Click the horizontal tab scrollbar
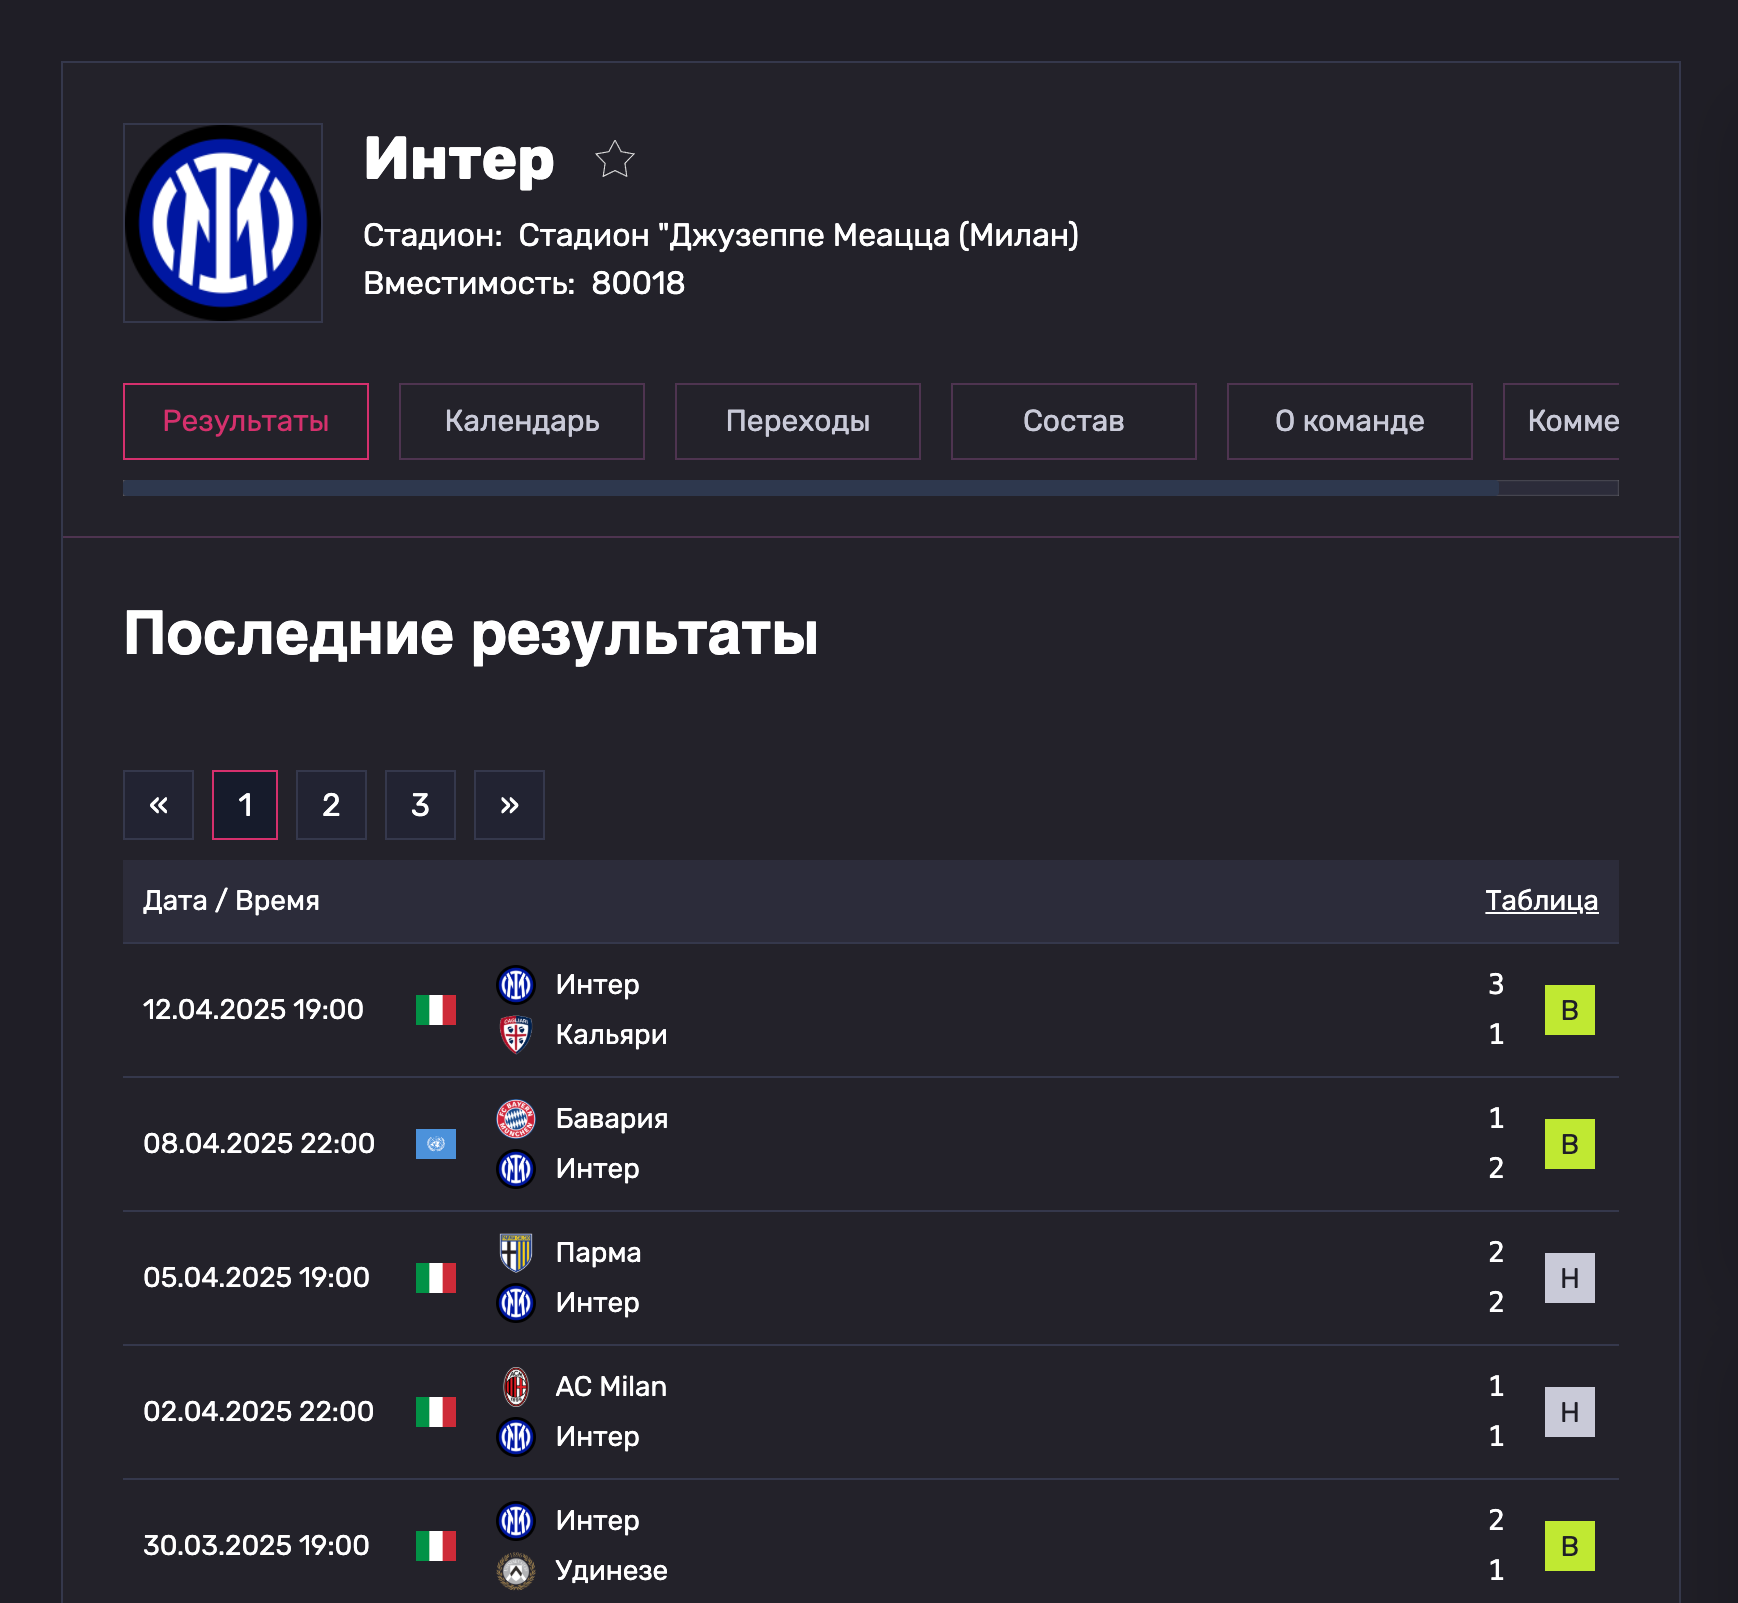This screenshot has height=1603, width=1738. (x=810, y=488)
